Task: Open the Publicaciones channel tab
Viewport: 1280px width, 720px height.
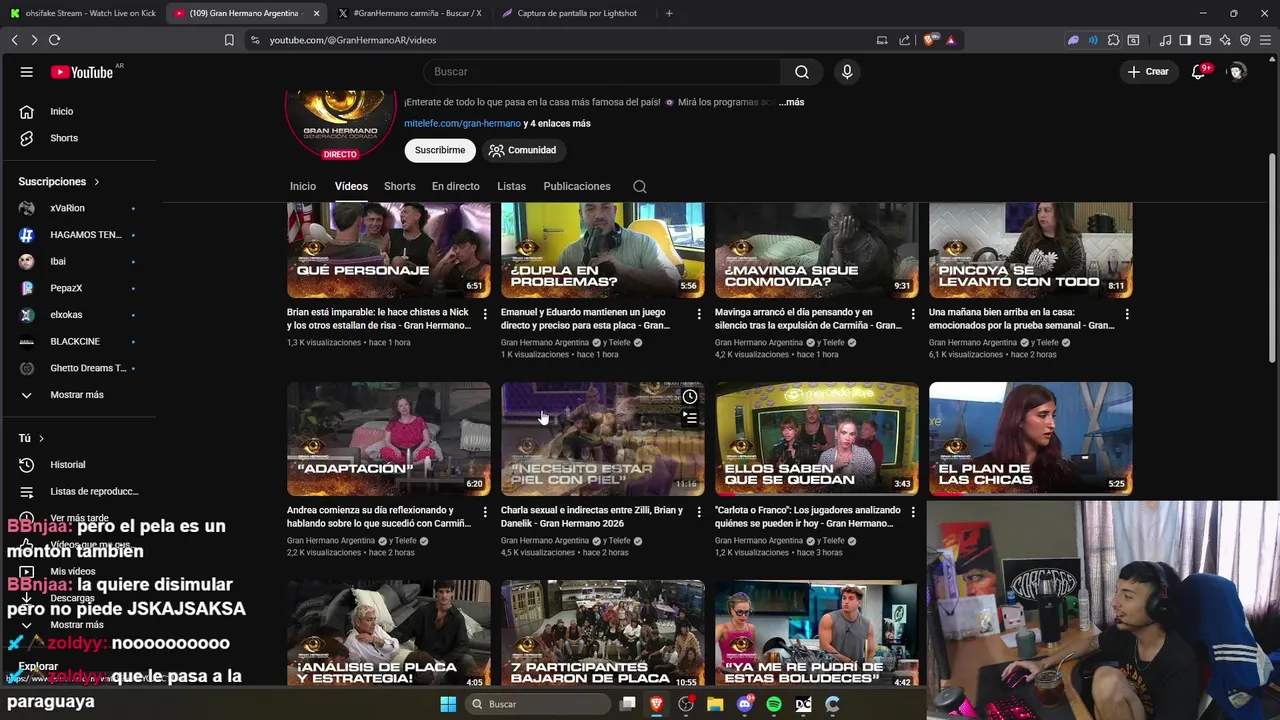Action: 577,187
